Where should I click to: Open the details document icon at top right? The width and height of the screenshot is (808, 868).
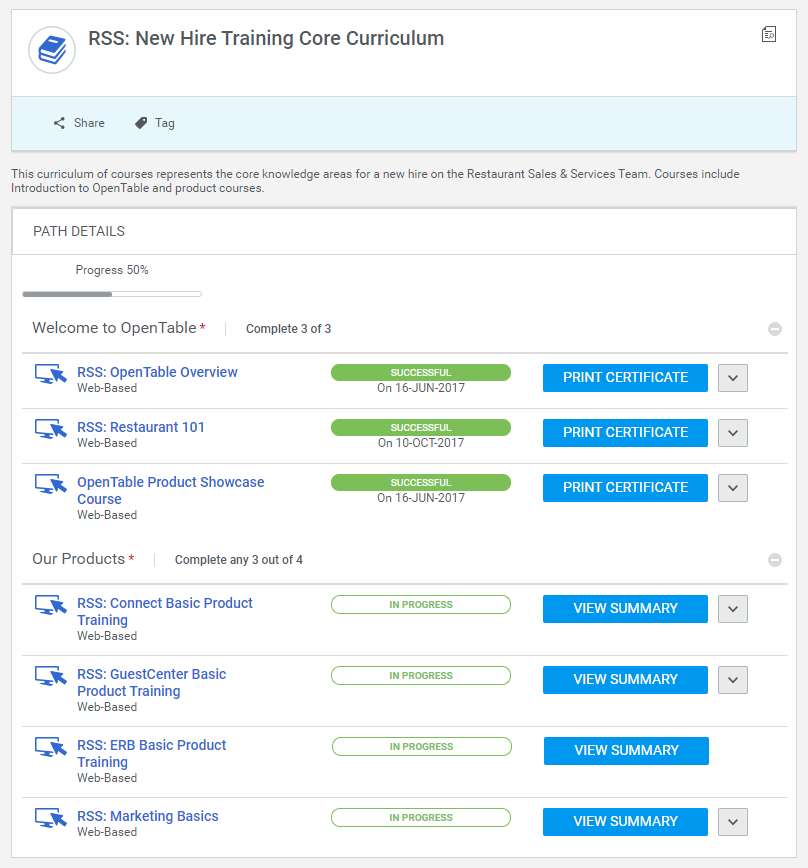[769, 34]
